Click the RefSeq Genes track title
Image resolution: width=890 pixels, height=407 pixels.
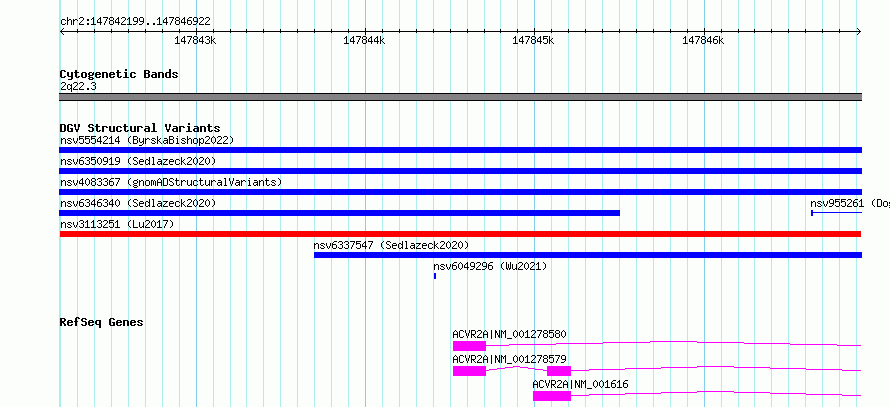point(101,322)
